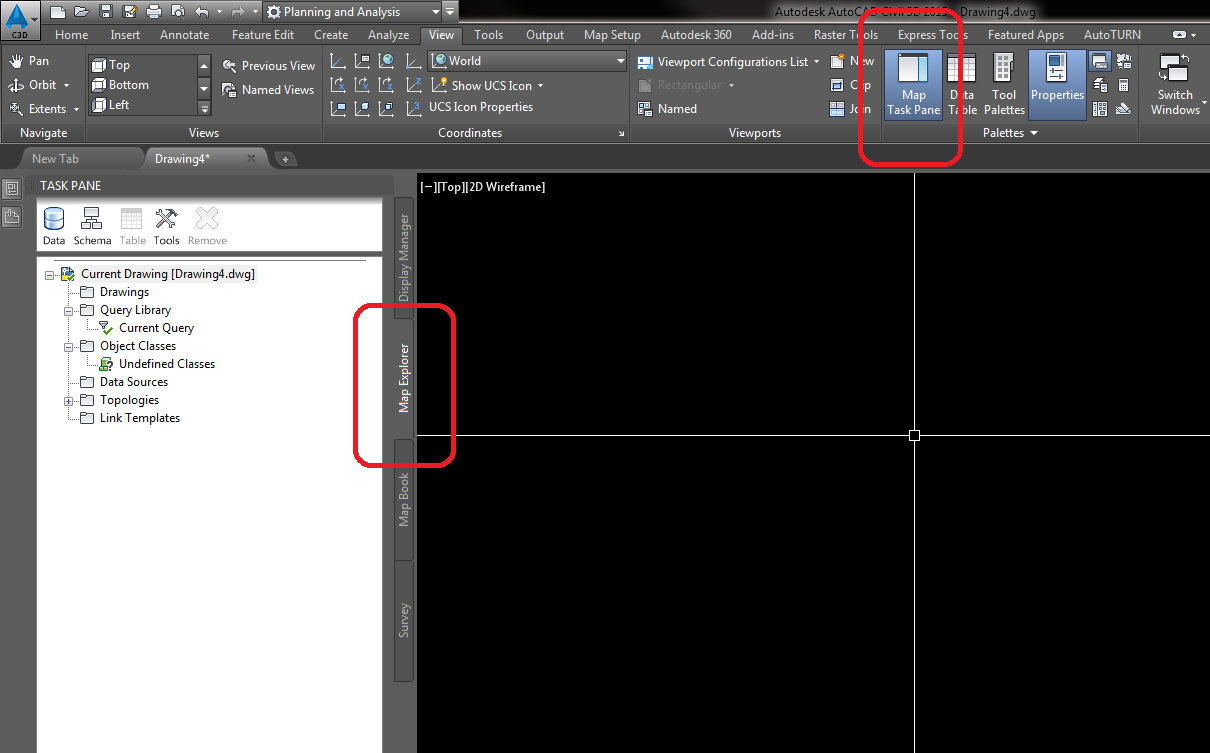Collapse the Query Library tree node
The height and width of the screenshot is (753, 1210).
[69, 311]
